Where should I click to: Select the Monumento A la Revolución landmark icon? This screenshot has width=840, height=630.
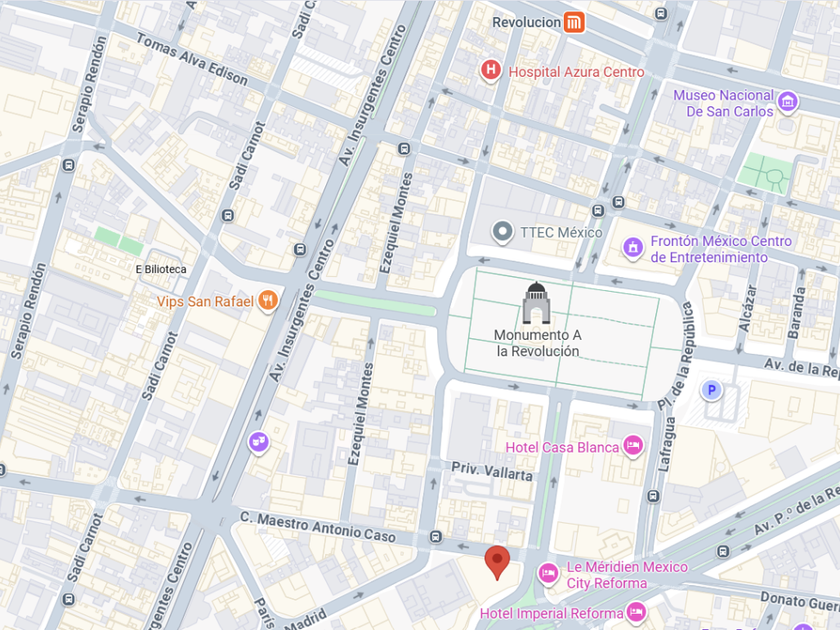[x=536, y=303]
